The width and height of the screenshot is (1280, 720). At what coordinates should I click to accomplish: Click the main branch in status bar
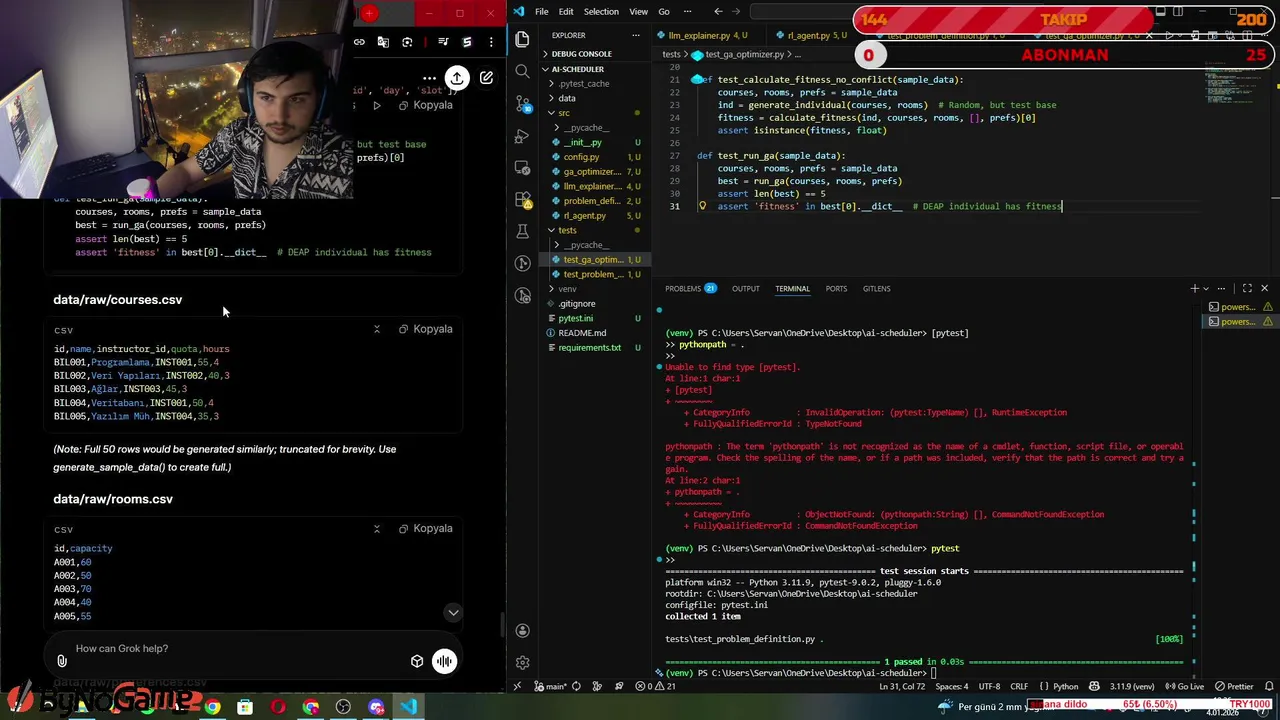click(x=551, y=686)
